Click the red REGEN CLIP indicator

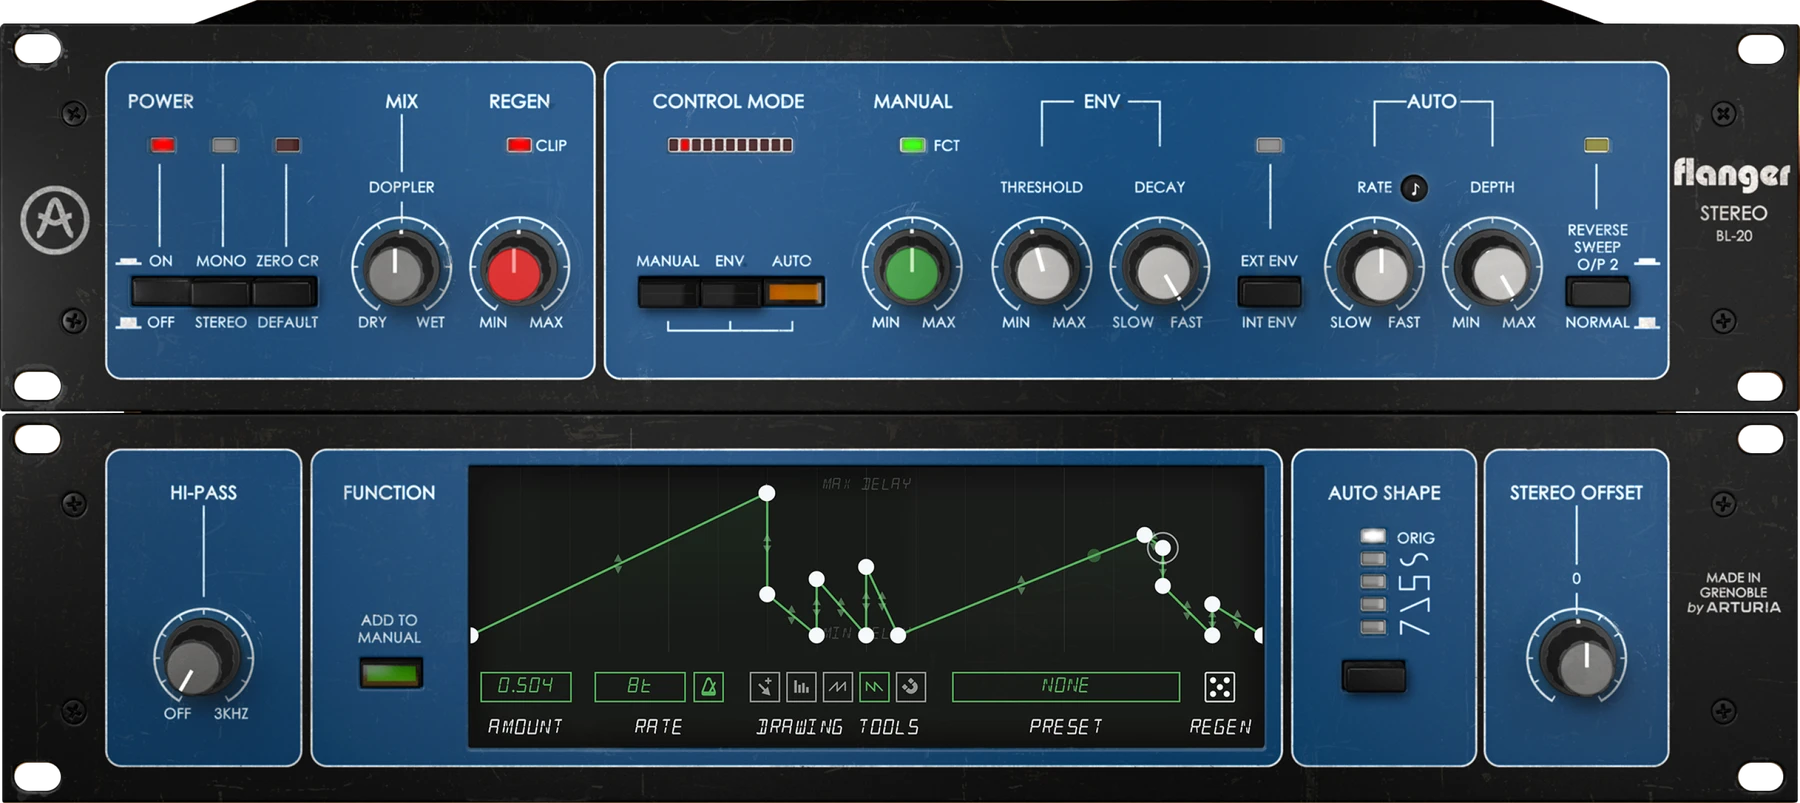pos(519,145)
